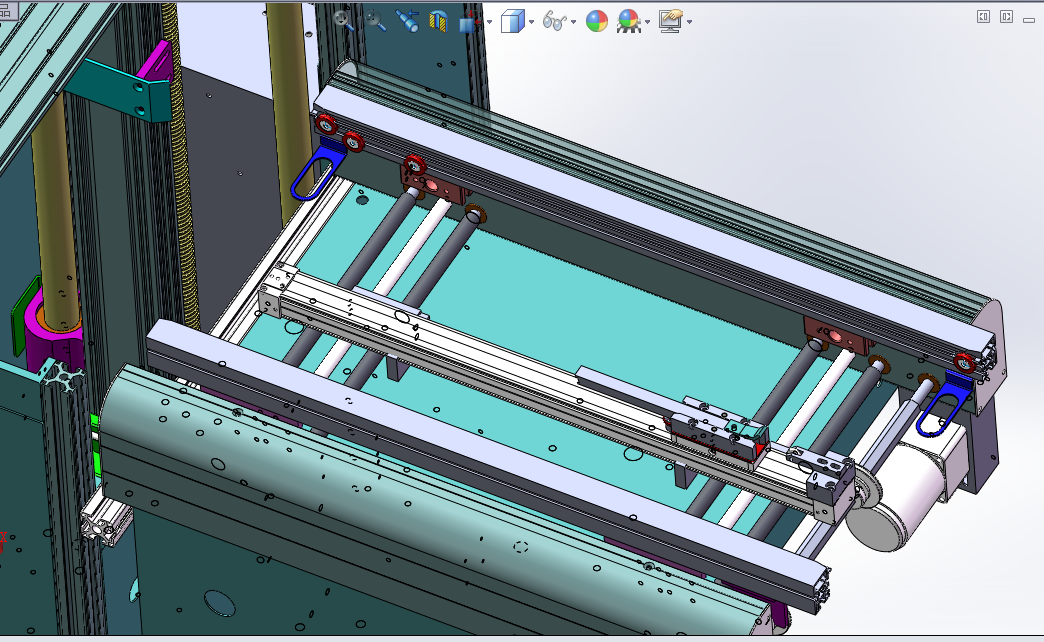
Task: Expand the Display Style dropdown arrow
Action: tap(531, 22)
